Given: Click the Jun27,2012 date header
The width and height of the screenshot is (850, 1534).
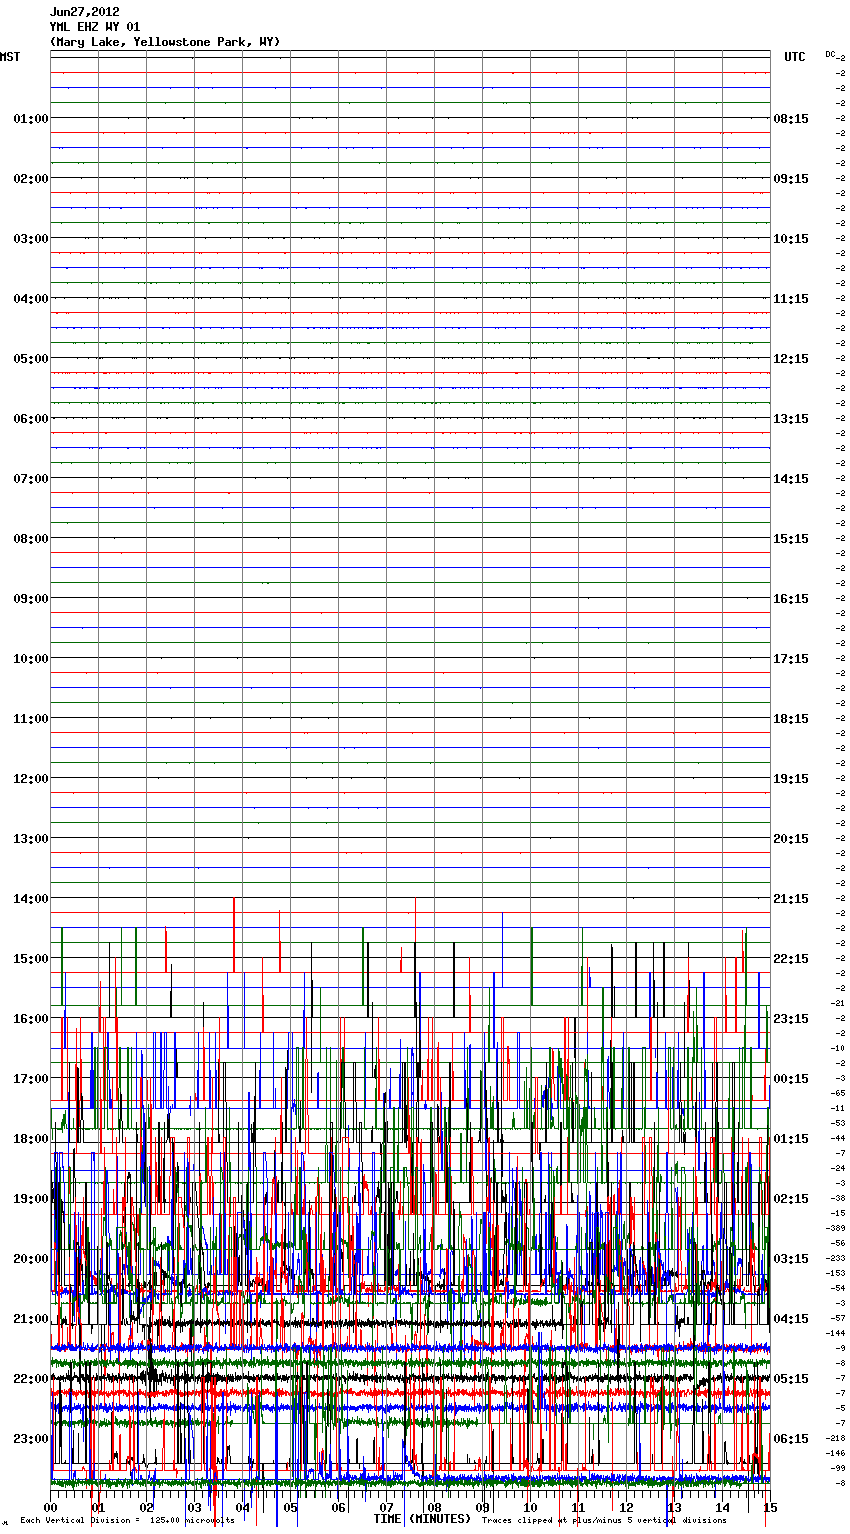Looking at the screenshot, I should [x=85, y=12].
